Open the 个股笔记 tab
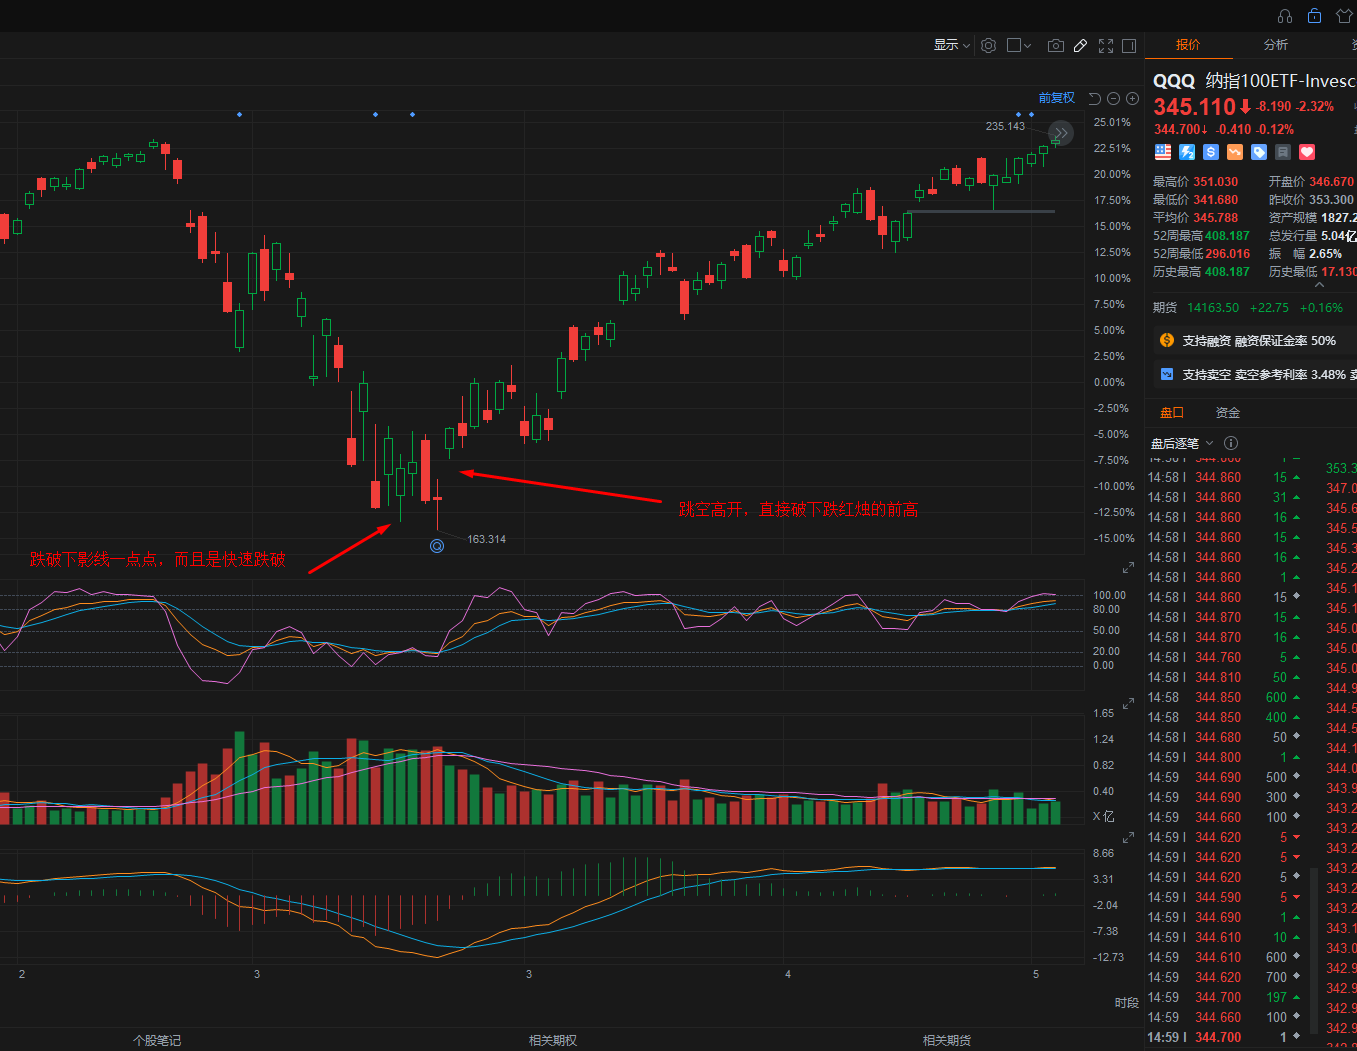This screenshot has width=1357, height=1051. [x=157, y=1041]
